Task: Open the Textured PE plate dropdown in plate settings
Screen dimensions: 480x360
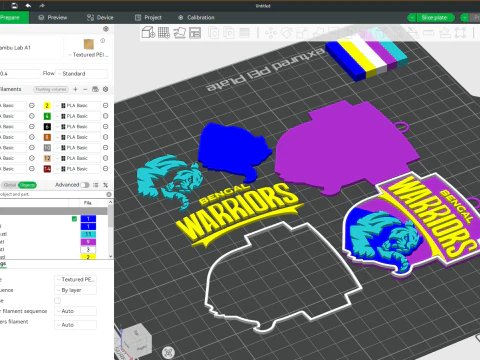Action: [x=75, y=280]
